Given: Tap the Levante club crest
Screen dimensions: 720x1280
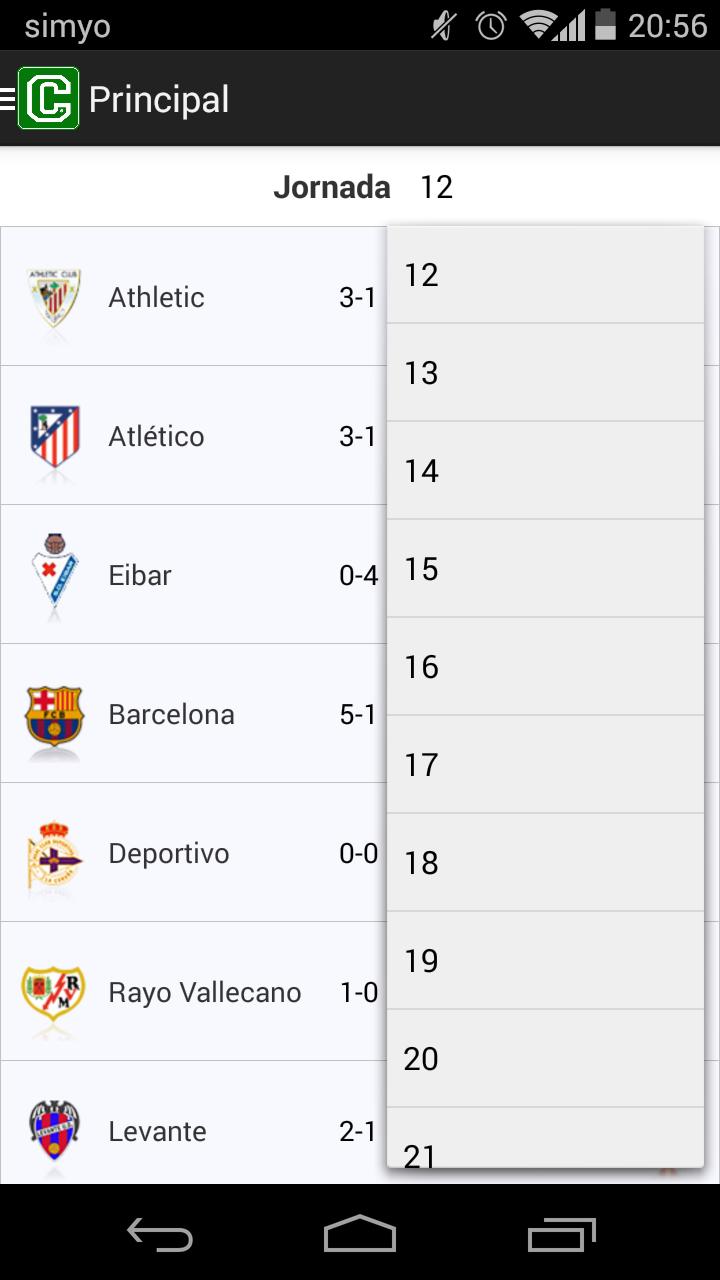Looking at the screenshot, I should click(x=54, y=1131).
